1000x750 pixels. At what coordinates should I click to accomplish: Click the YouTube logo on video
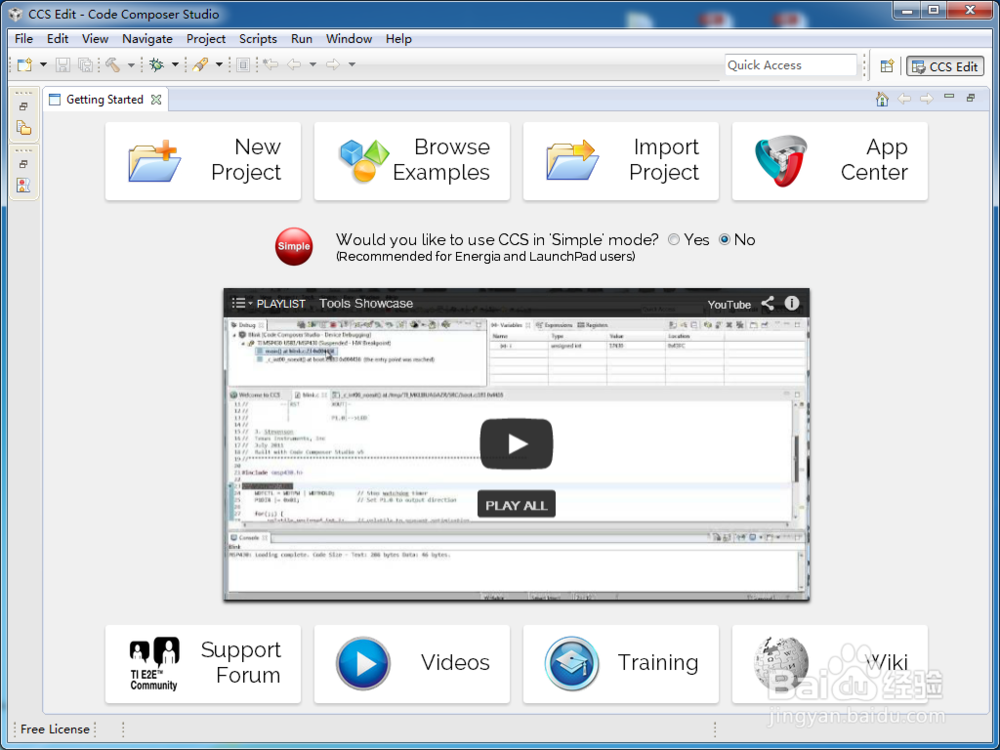click(x=729, y=304)
